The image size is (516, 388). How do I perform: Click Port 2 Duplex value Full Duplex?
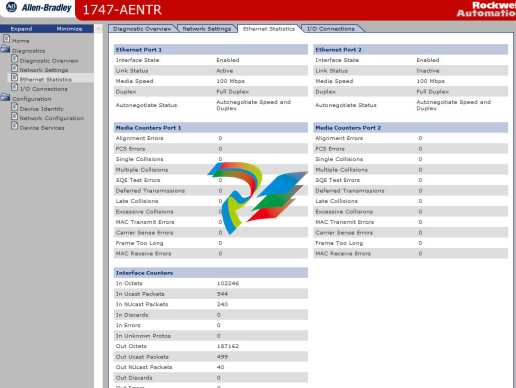point(432,92)
